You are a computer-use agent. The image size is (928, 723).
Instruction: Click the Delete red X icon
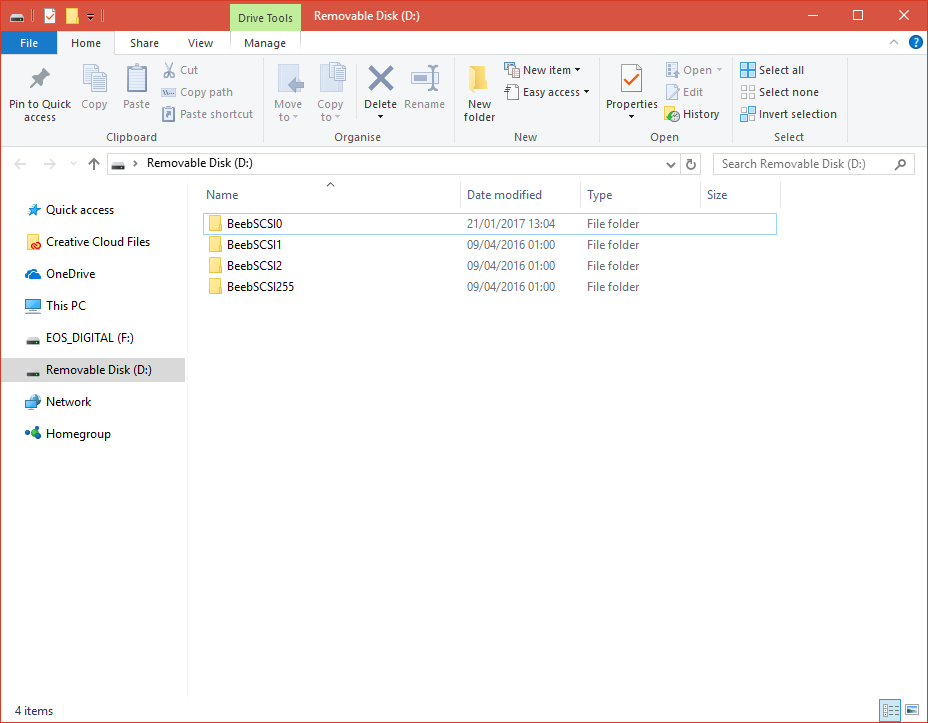(x=381, y=79)
